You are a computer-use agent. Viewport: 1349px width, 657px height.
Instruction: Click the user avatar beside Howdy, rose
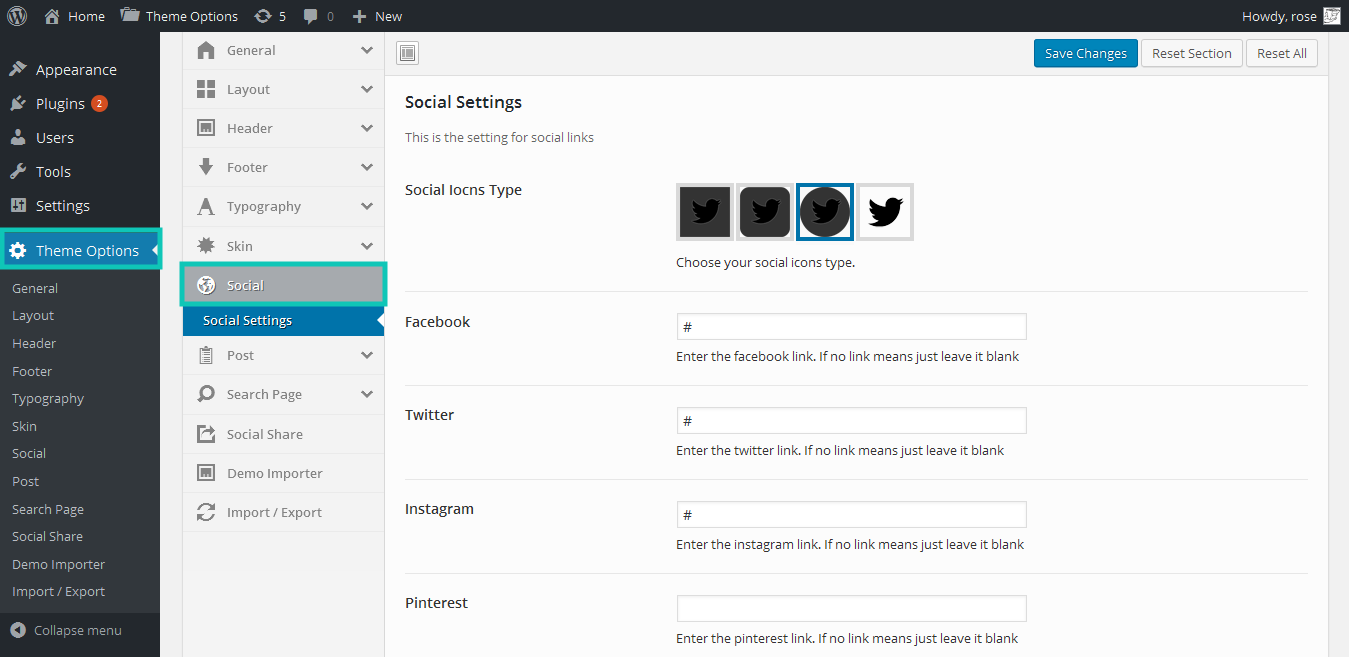click(1331, 16)
